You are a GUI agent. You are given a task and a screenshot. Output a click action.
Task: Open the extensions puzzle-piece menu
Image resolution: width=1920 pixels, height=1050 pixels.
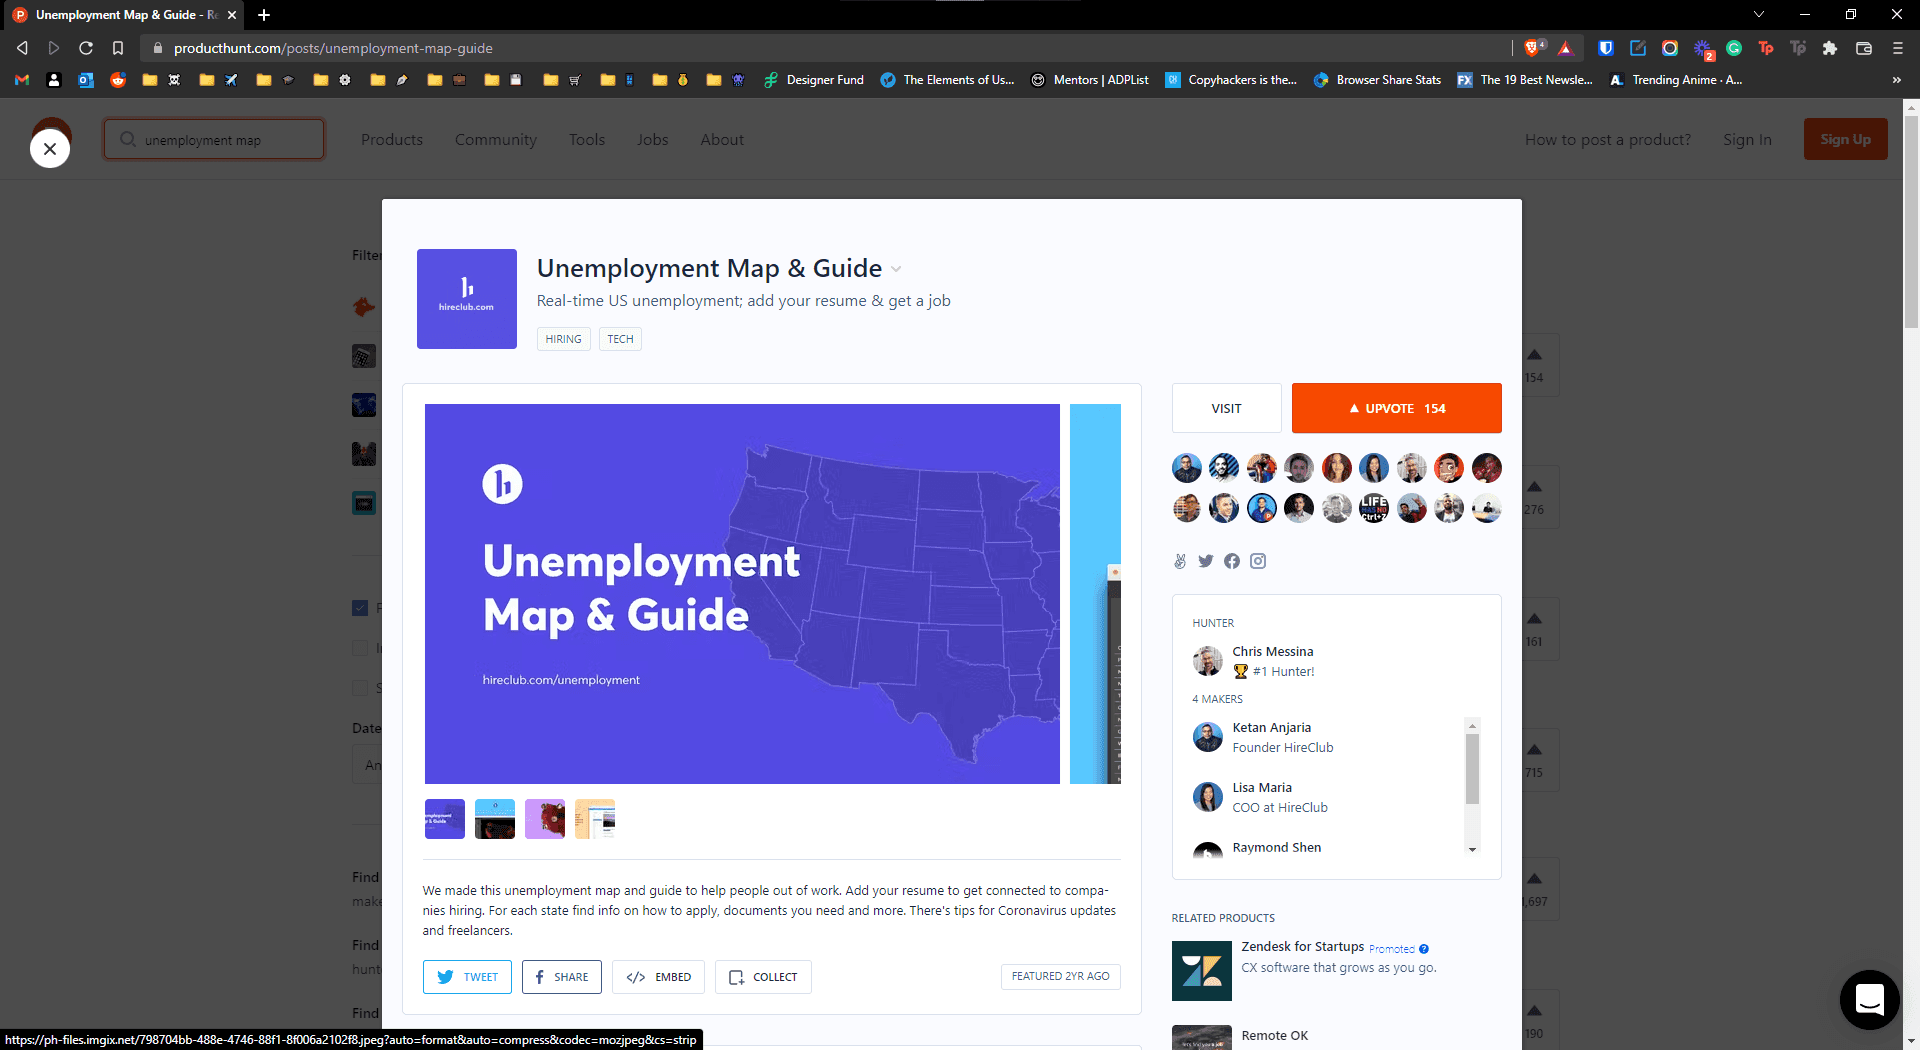(x=1830, y=48)
